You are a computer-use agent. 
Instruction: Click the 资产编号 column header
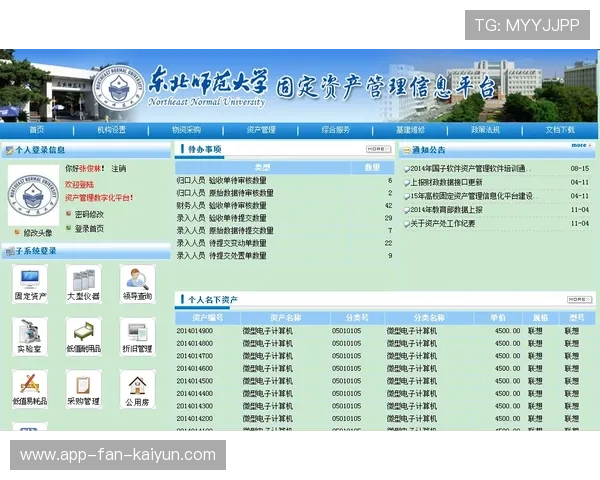[208, 318]
